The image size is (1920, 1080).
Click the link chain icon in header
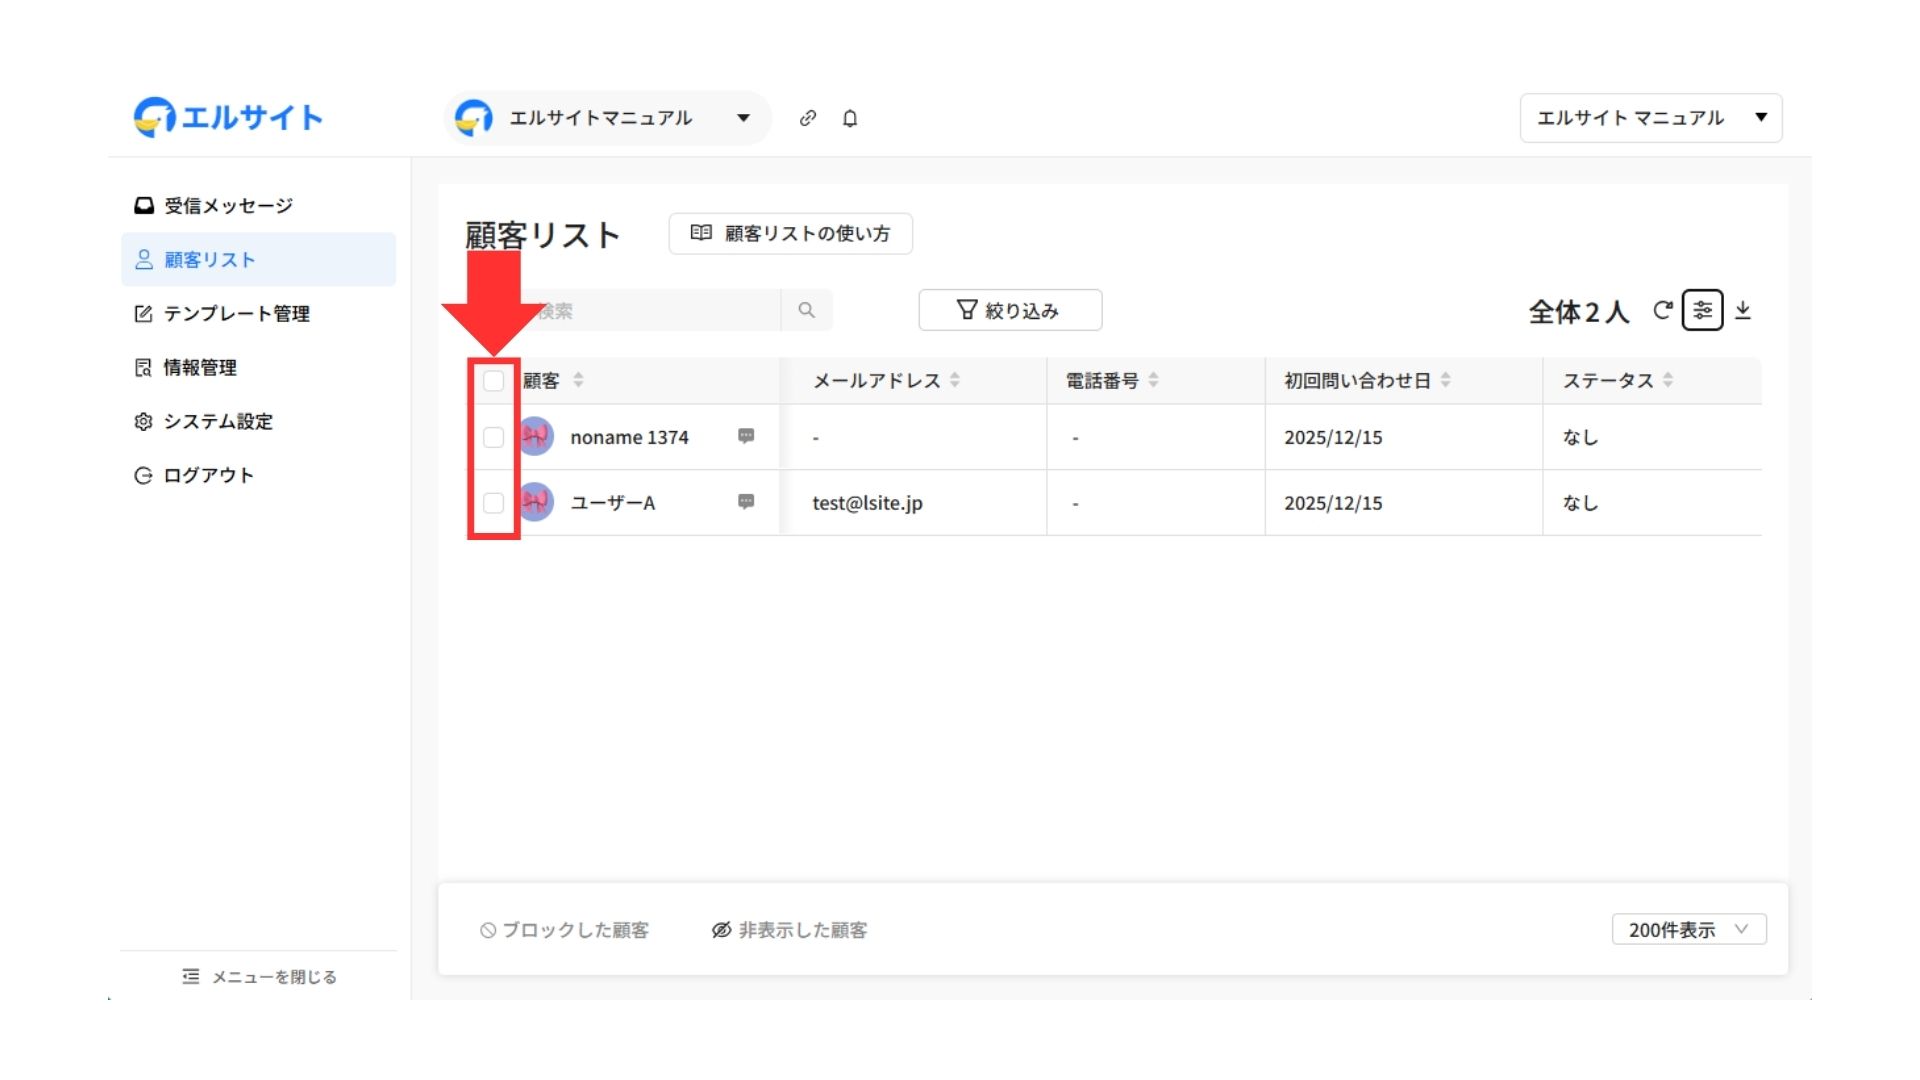[x=807, y=118]
